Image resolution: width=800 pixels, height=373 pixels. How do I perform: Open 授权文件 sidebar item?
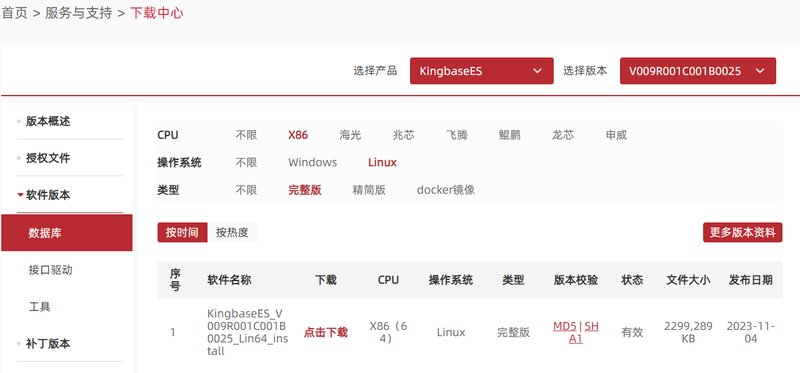pos(48,158)
